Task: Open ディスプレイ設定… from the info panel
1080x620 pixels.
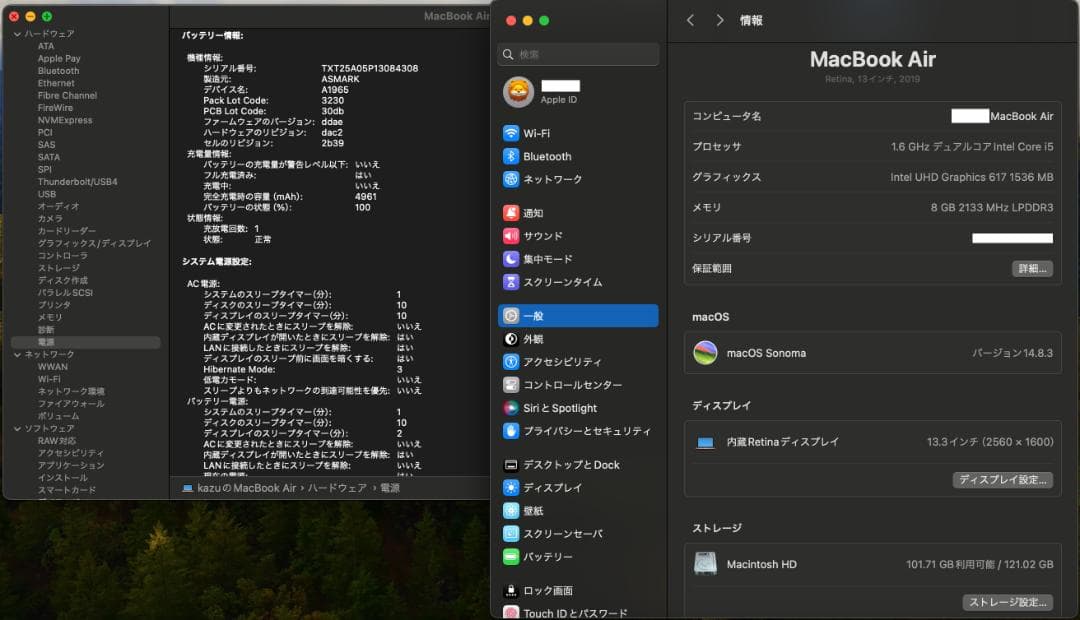Action: [1004, 480]
